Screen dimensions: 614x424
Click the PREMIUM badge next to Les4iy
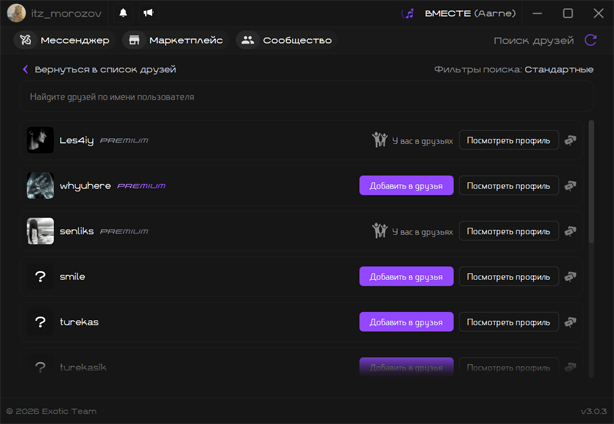[x=124, y=141]
